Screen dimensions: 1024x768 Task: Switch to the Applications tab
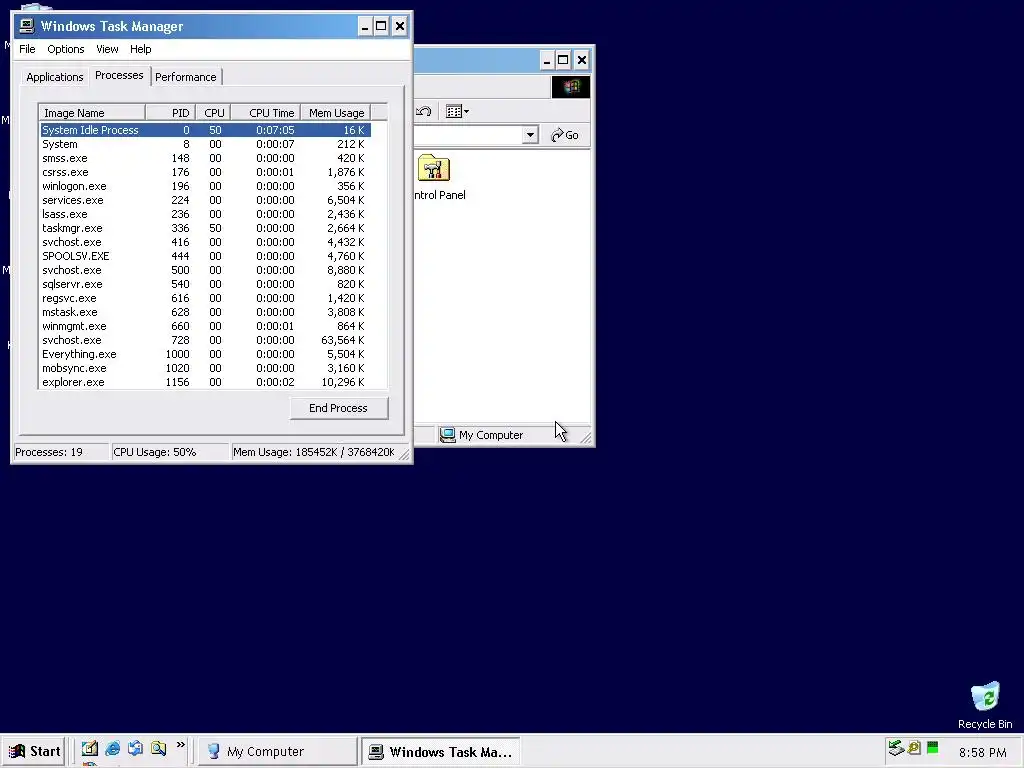pyautogui.click(x=55, y=77)
